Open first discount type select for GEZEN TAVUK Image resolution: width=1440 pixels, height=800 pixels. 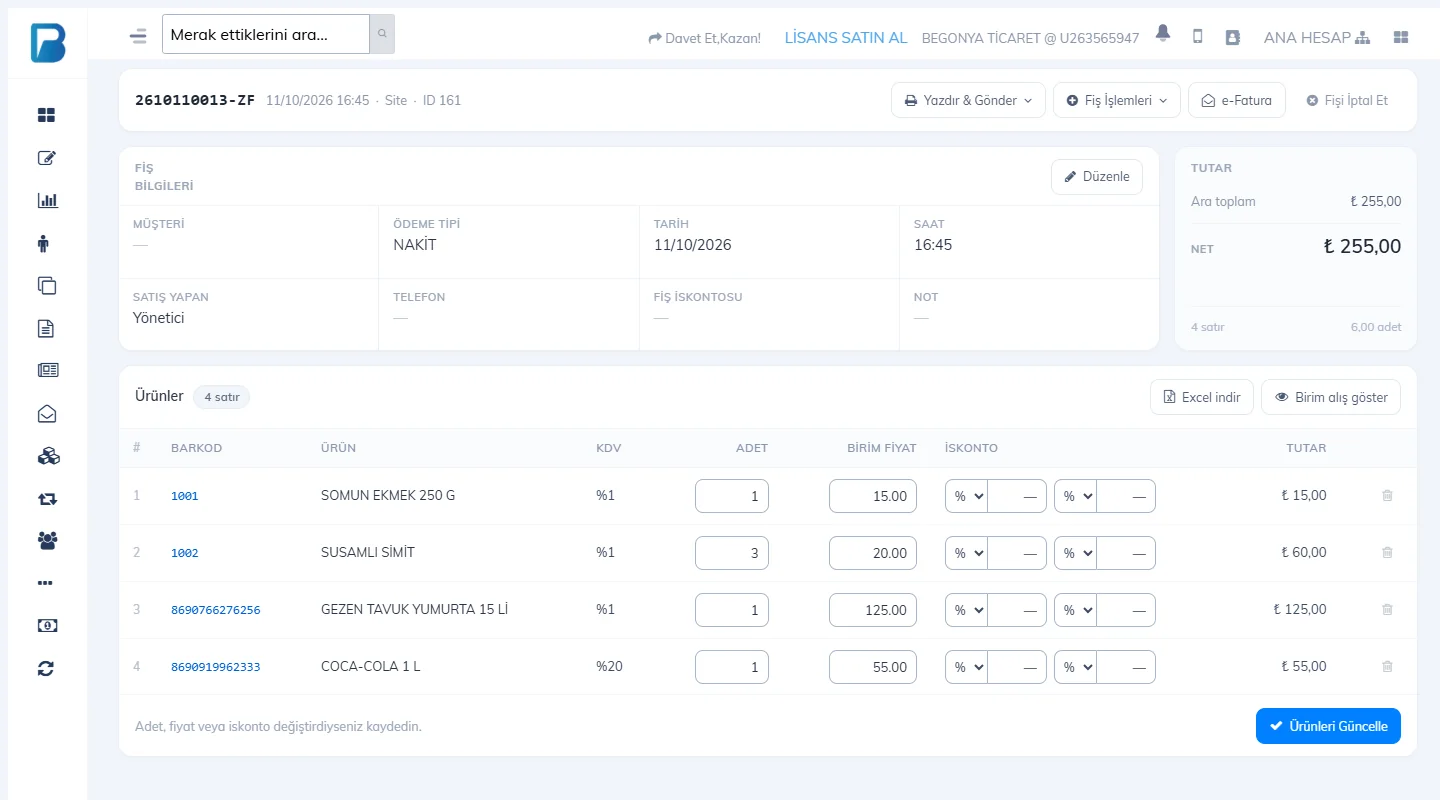pyautogui.click(x=967, y=610)
